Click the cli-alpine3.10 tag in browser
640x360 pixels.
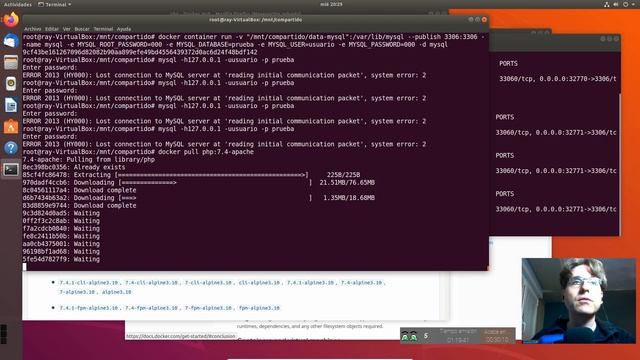259,282
